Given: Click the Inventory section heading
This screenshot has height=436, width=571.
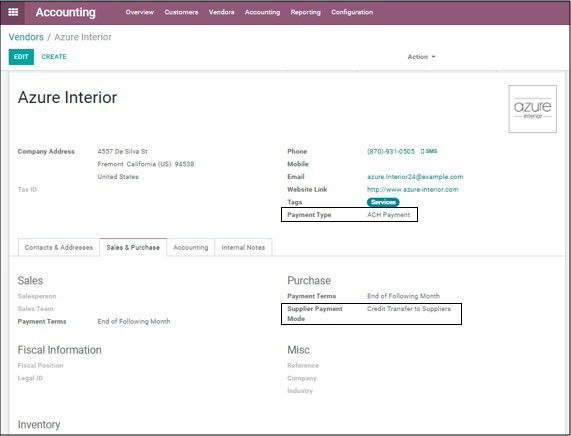Looking at the screenshot, I should (x=39, y=425).
